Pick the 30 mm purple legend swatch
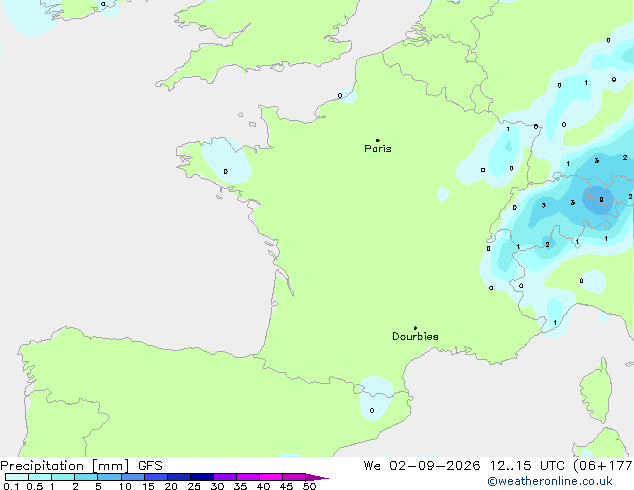634x490 pixels. 225,477
